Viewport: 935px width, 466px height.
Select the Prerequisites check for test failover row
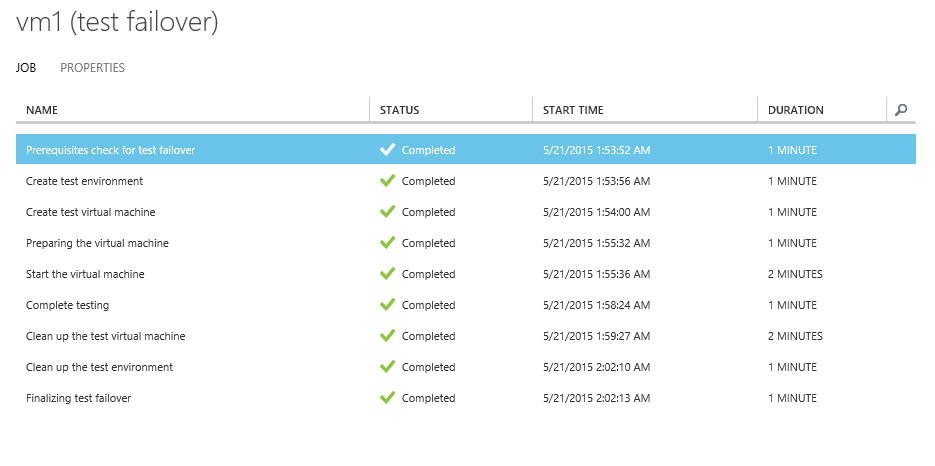[x=466, y=150]
